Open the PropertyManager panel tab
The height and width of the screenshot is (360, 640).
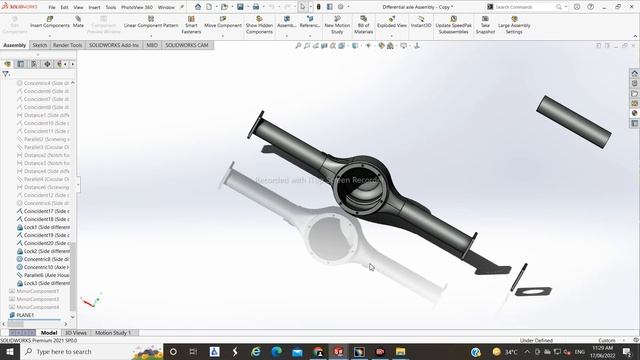point(21,64)
